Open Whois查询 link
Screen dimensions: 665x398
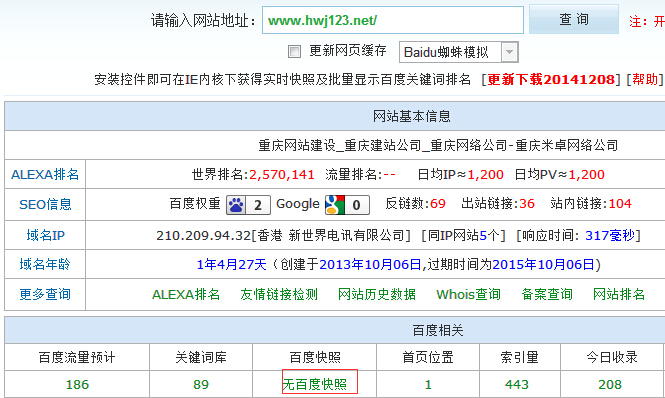click(468, 294)
